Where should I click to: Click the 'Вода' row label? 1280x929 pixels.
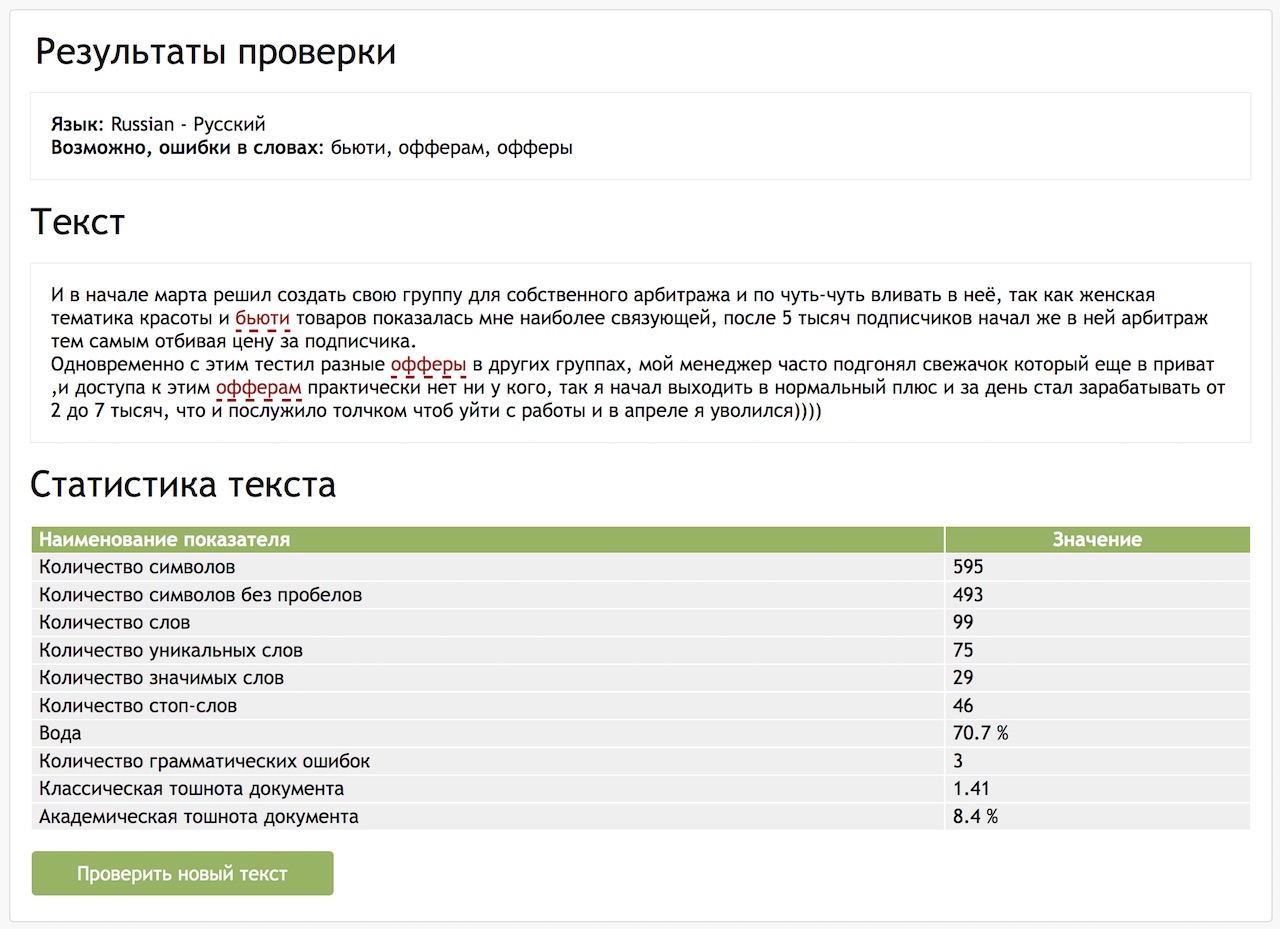point(60,734)
